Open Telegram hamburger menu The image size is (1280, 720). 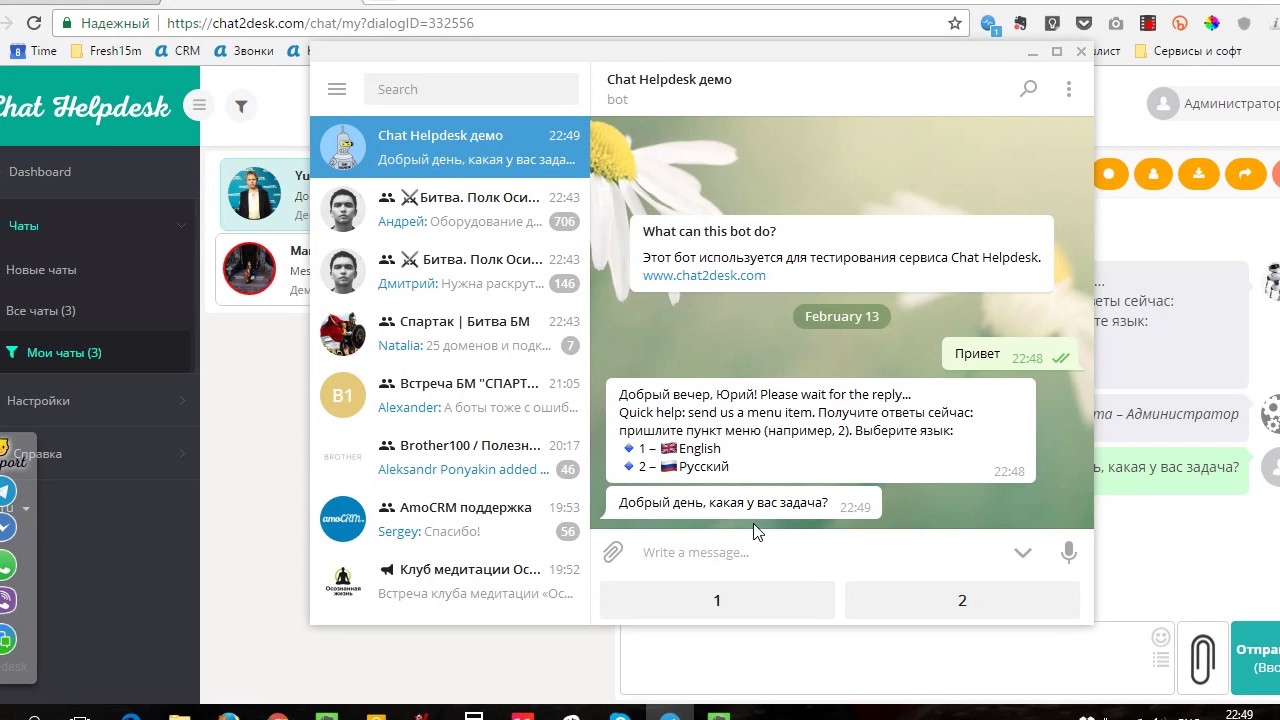[x=337, y=89]
